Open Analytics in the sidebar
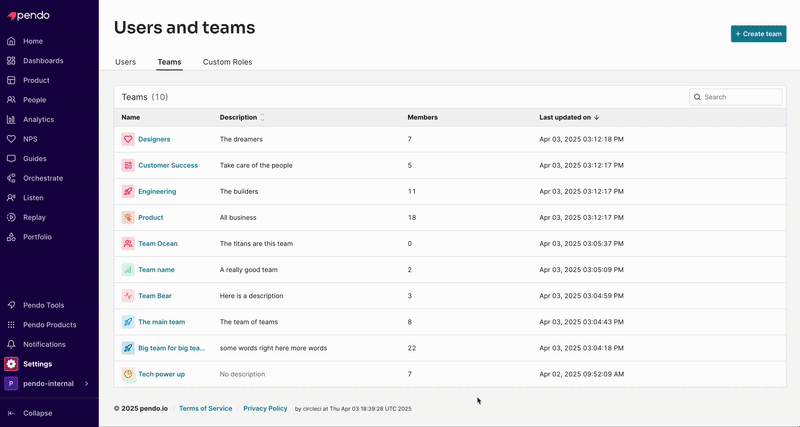Image resolution: width=800 pixels, height=427 pixels. pyautogui.click(x=38, y=119)
